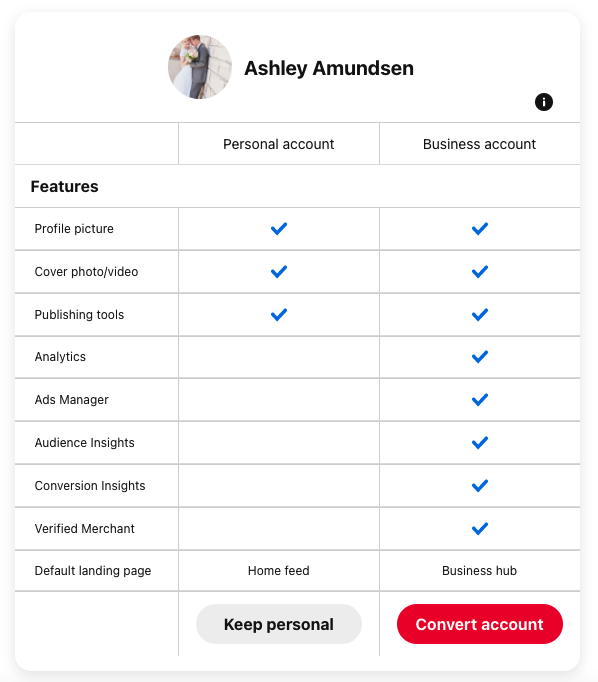Click the Audience Insights business checkmark
598x682 pixels.
(480, 443)
